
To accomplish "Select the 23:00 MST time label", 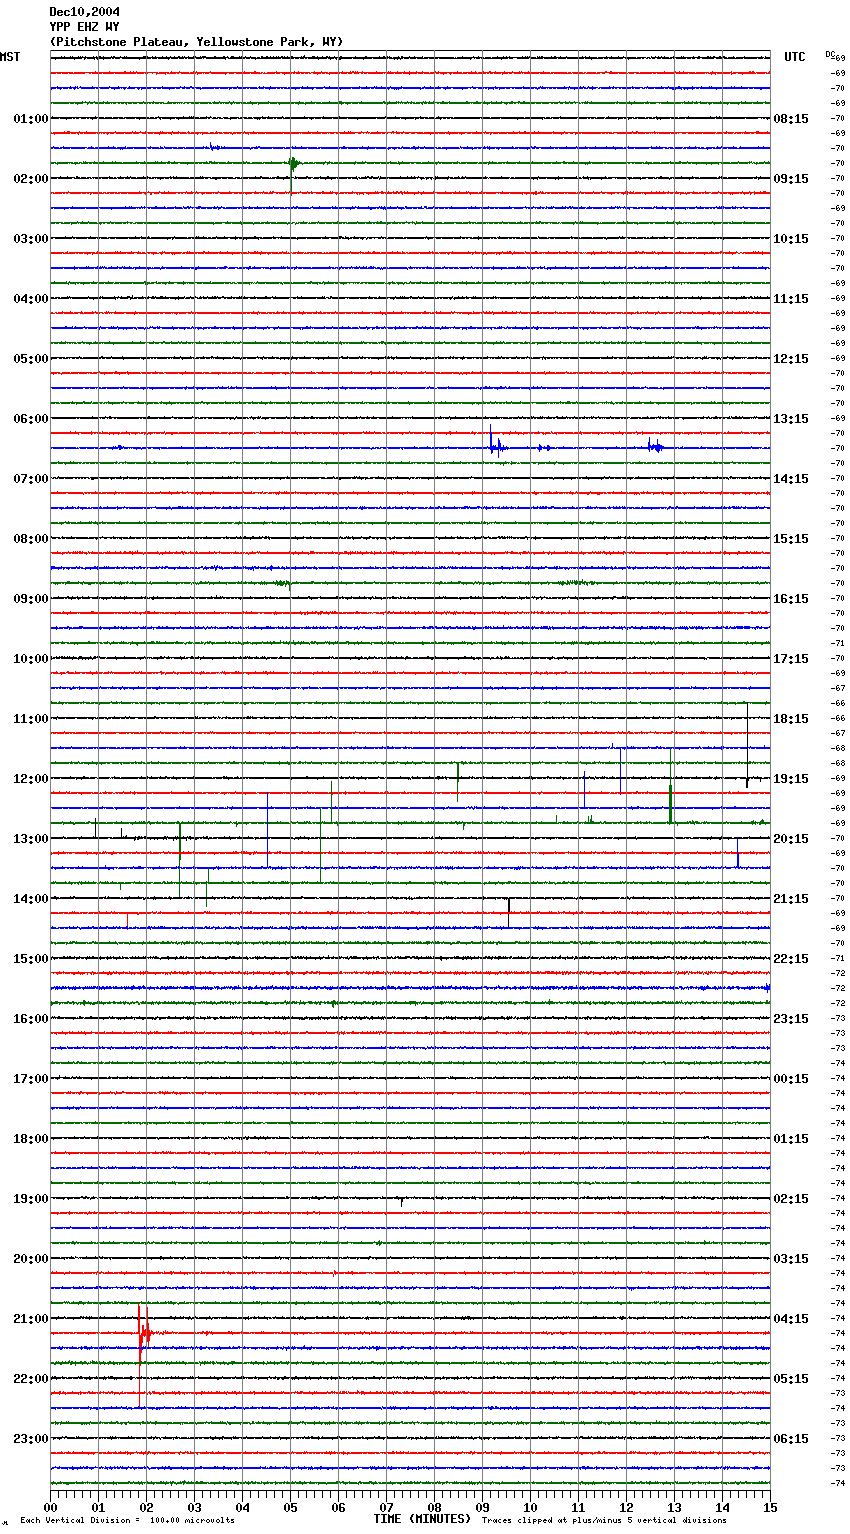I will pos(31,1439).
